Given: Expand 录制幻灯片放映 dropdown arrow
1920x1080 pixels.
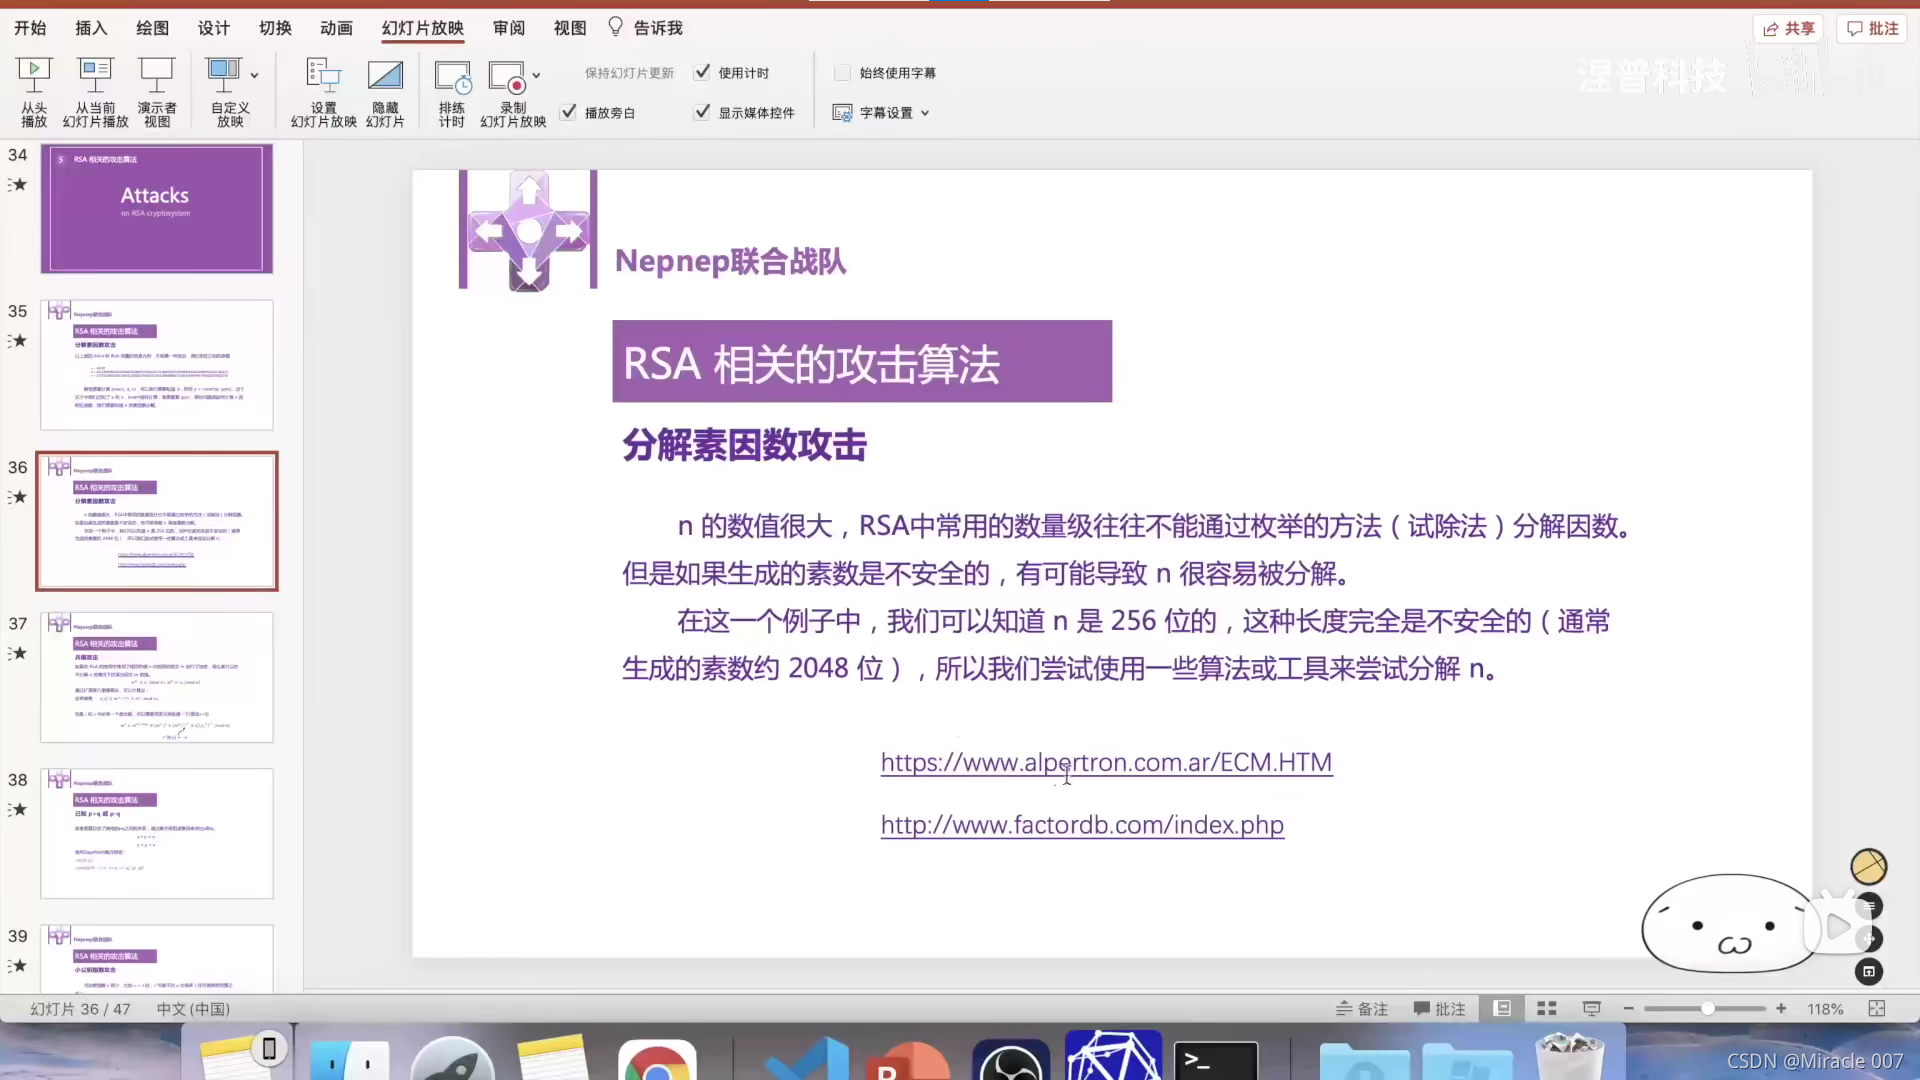Looking at the screenshot, I should [x=536, y=75].
